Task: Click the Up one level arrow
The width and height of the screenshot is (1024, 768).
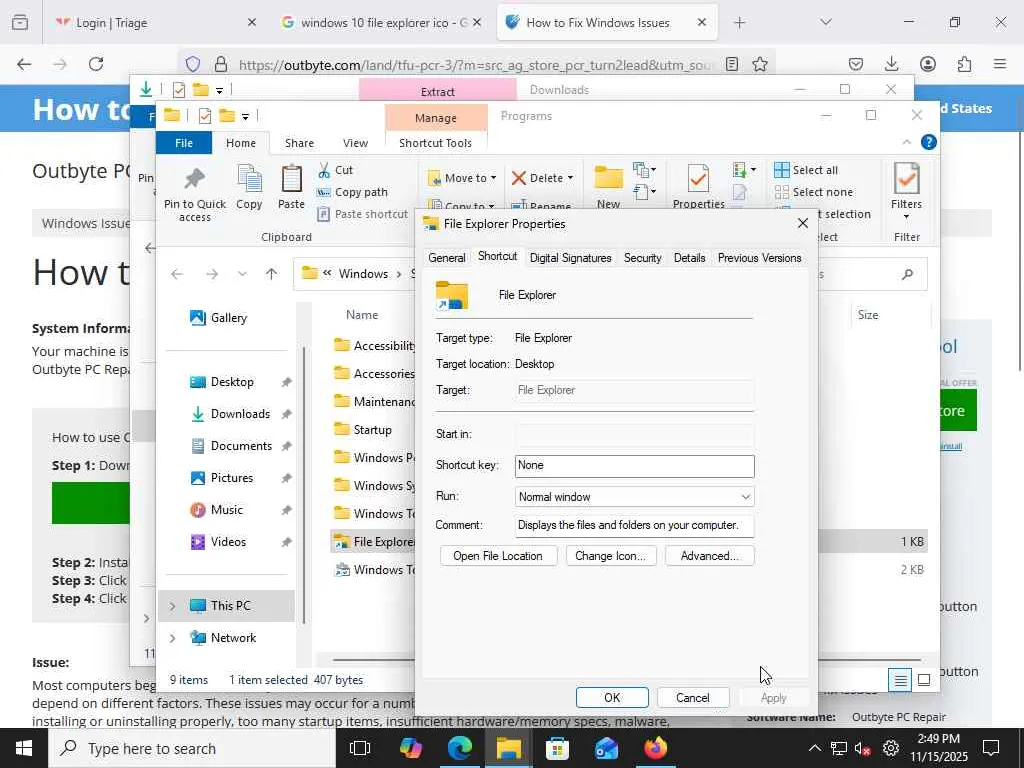Action: (272, 274)
